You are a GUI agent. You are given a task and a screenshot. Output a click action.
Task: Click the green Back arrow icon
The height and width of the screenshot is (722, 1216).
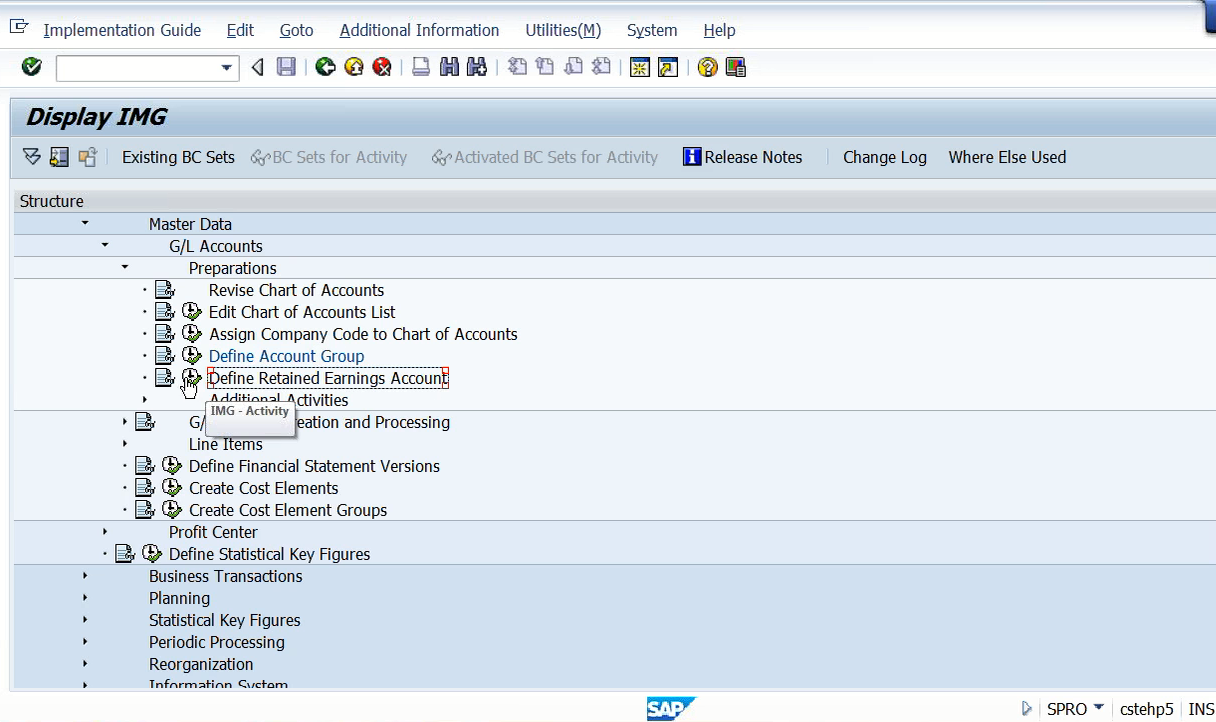click(x=325, y=67)
